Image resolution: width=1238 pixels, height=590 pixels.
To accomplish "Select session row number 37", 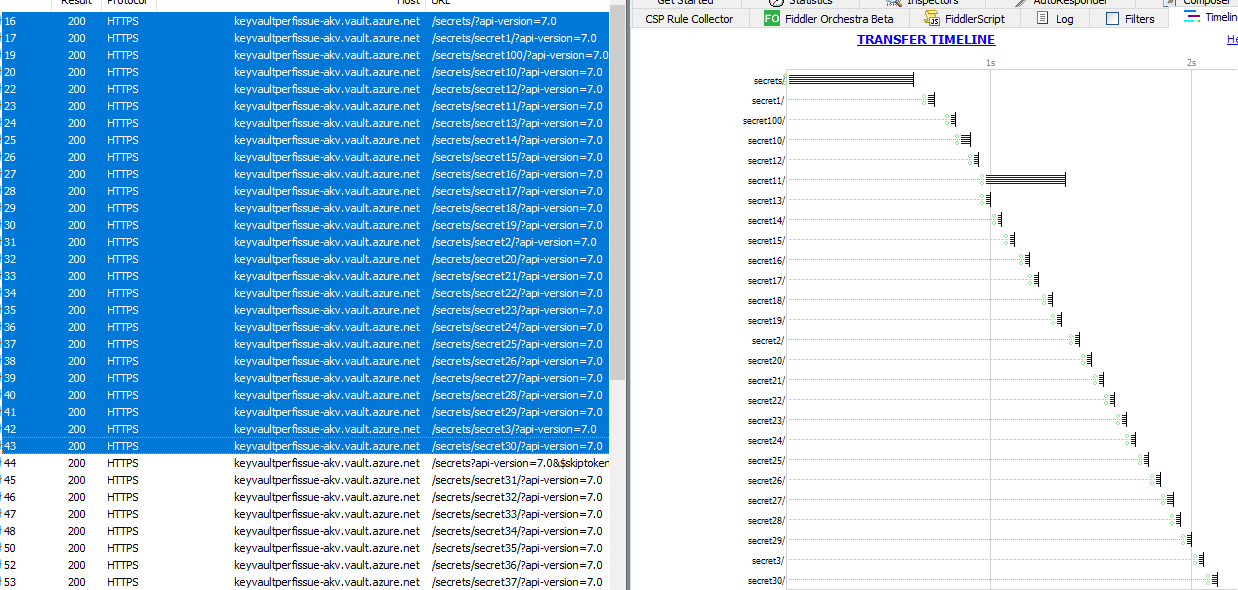I will click(304, 344).
